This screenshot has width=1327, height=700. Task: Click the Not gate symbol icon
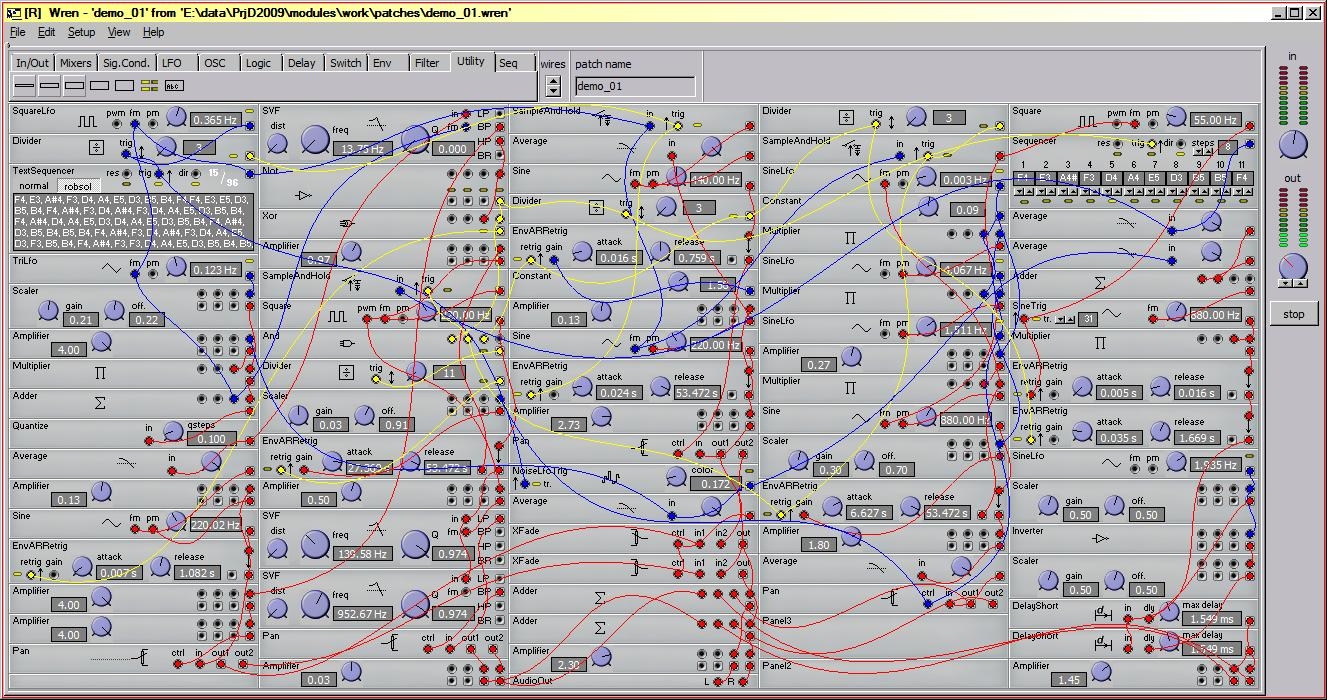click(304, 196)
